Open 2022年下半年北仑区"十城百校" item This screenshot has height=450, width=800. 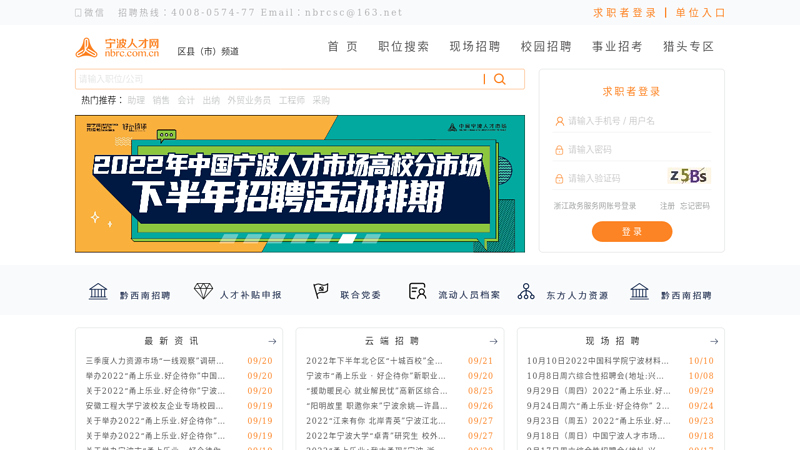(374, 361)
